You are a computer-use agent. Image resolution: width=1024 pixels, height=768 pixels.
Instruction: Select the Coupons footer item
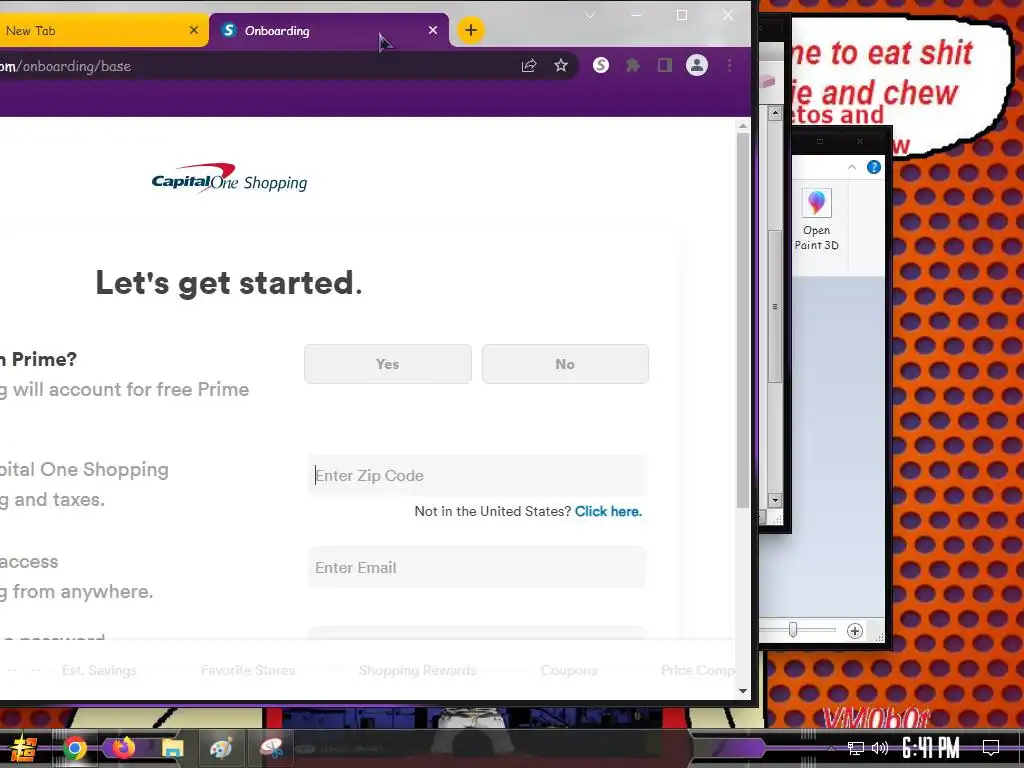pyautogui.click(x=569, y=670)
